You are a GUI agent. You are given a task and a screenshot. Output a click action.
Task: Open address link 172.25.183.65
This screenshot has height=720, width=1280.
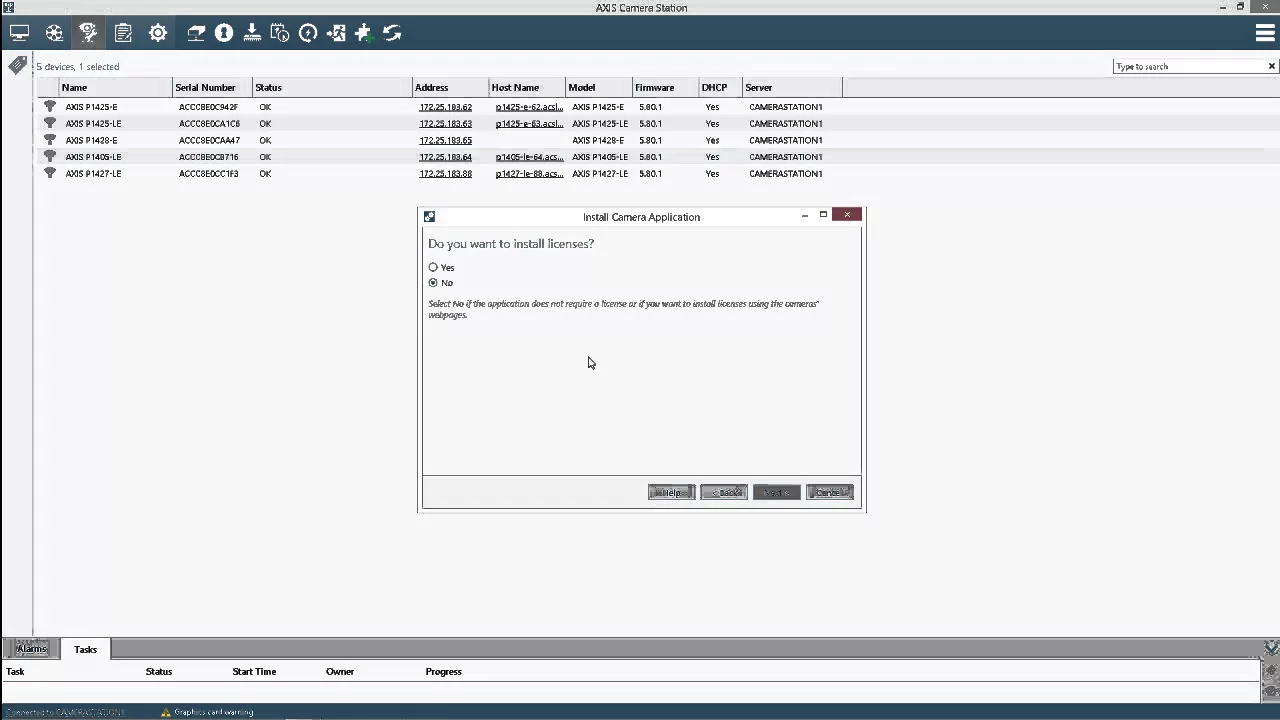coord(445,140)
